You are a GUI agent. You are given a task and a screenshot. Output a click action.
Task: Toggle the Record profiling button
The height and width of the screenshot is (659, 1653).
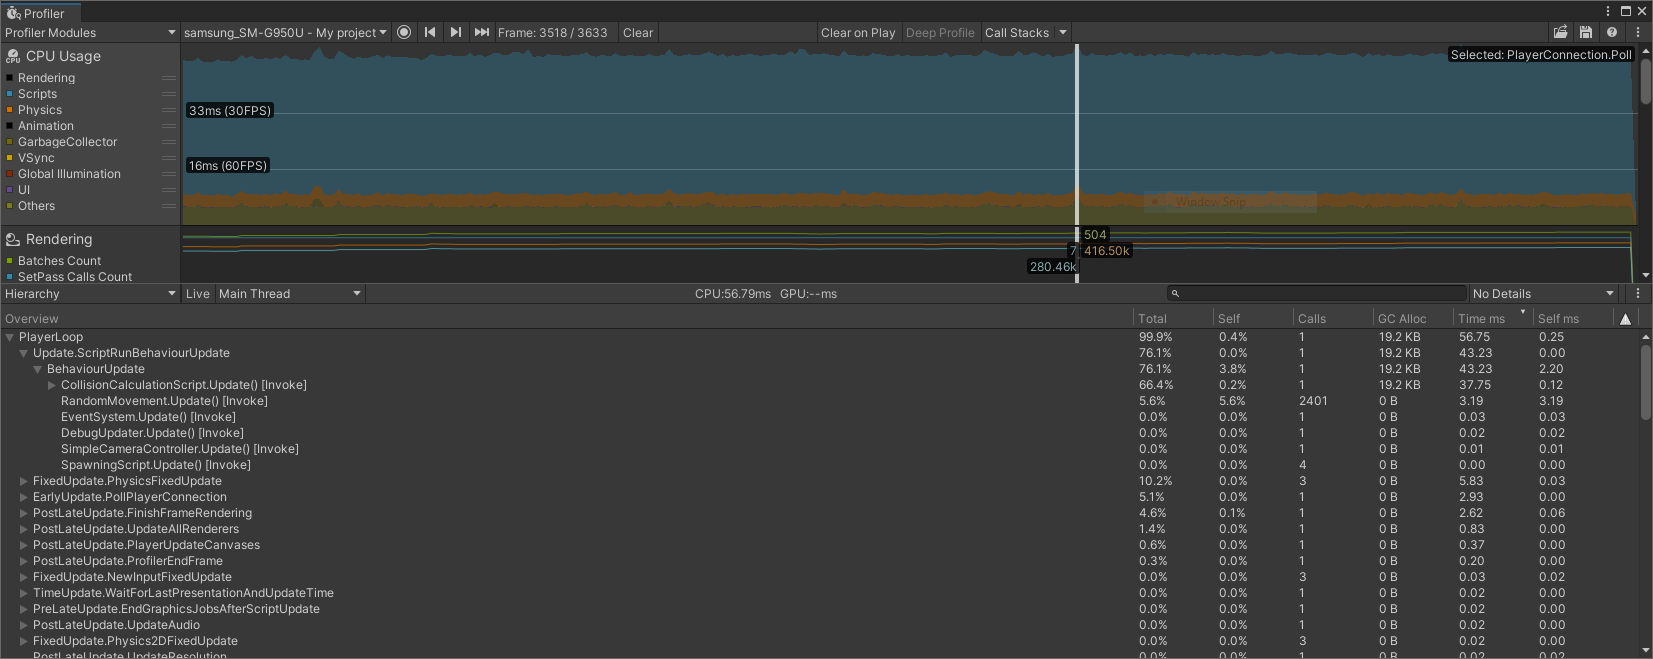point(404,32)
